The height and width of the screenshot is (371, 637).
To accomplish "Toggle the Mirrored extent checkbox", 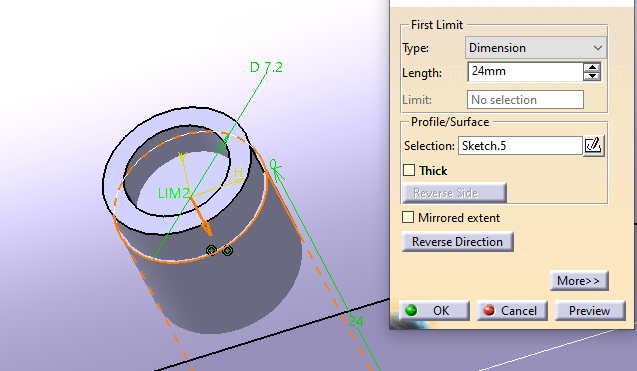I will (408, 217).
